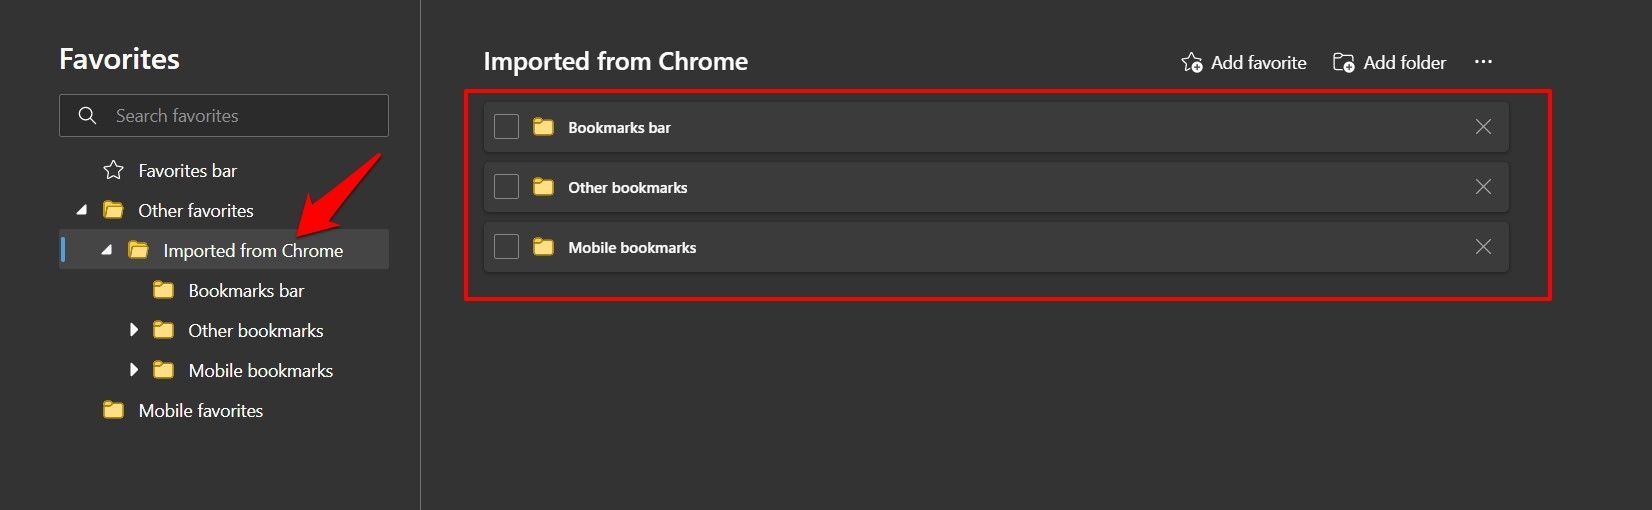Click the Add favorite star icon
Screen dimensions: 1652x510
(1192, 63)
